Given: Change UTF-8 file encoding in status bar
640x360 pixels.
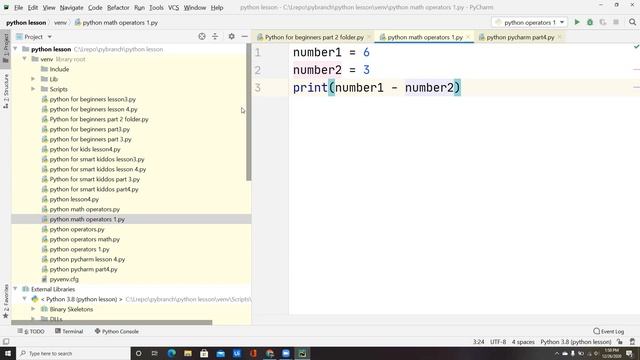Looking at the screenshot, I should pos(498,342).
